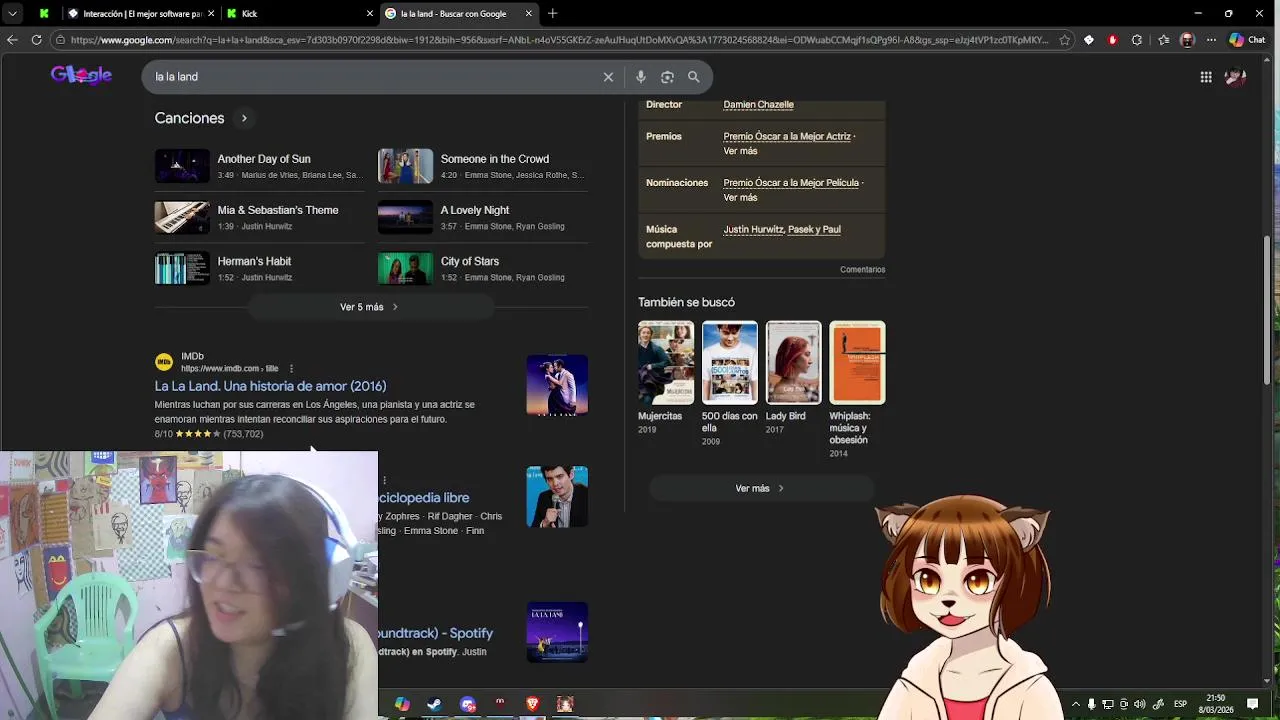This screenshot has height=720, width=1280.
Task: Switch to the Kick tab
Action: click(x=298, y=14)
